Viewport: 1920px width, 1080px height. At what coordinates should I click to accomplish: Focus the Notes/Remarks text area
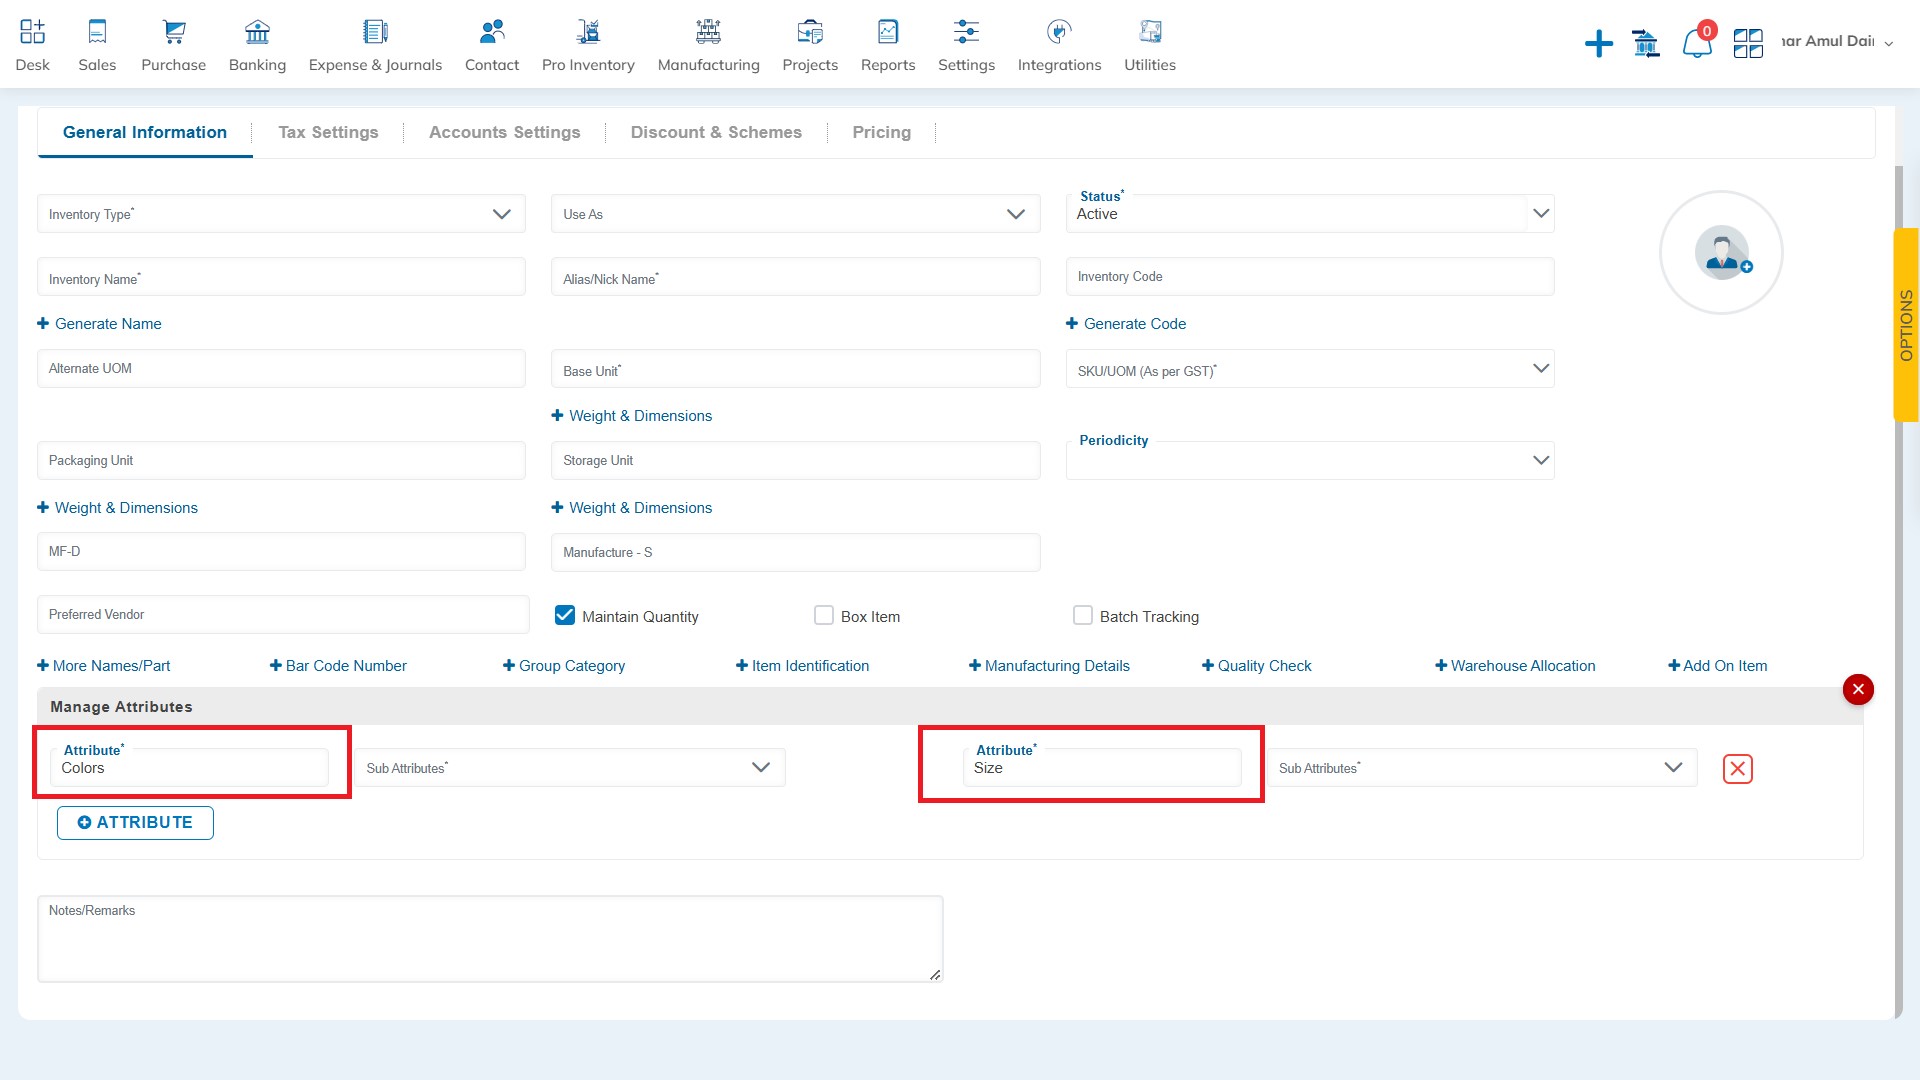click(490, 939)
